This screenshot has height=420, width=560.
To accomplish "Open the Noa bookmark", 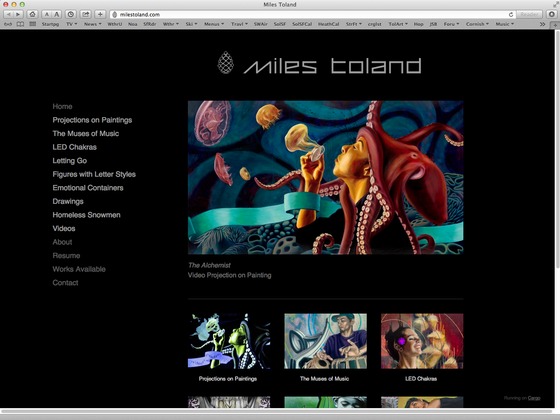I will pyautogui.click(x=132, y=24).
